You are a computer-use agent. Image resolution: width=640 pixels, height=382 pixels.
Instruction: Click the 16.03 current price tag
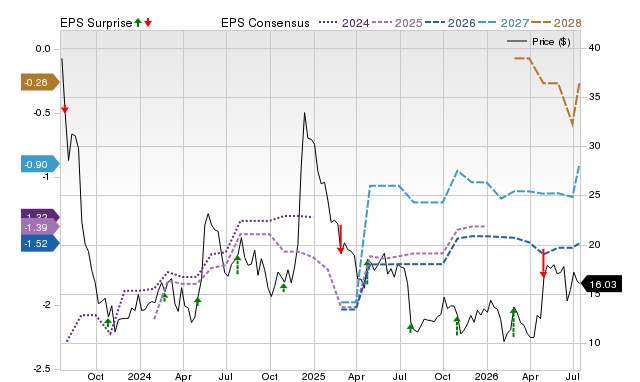coord(601,284)
